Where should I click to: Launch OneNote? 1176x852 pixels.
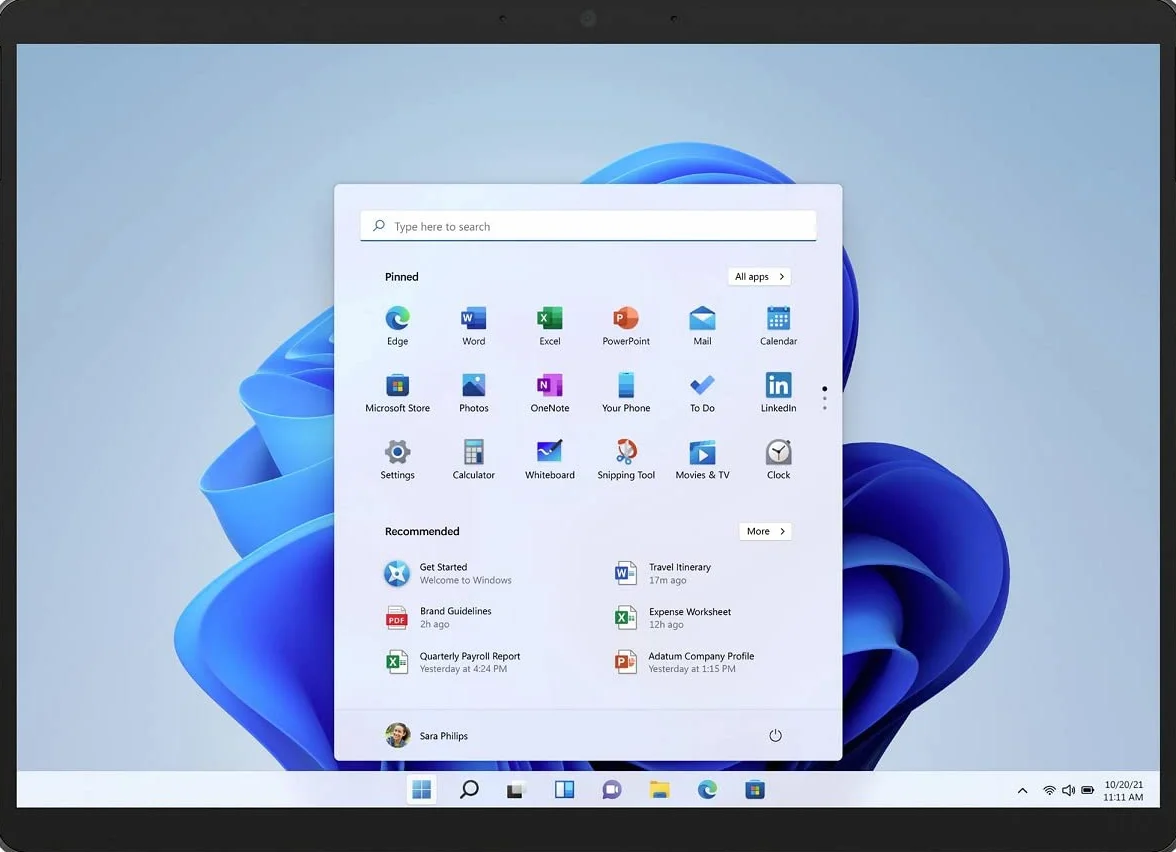pos(550,392)
